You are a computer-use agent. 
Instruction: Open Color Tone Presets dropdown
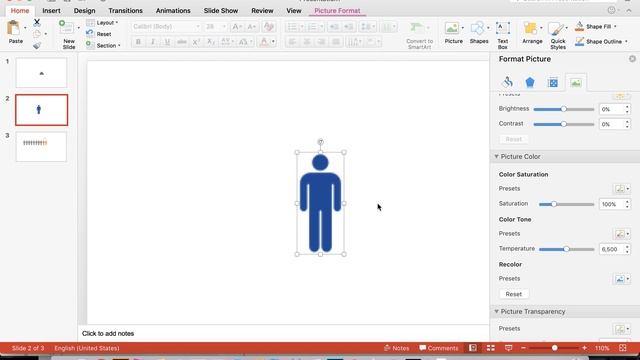[622, 234]
